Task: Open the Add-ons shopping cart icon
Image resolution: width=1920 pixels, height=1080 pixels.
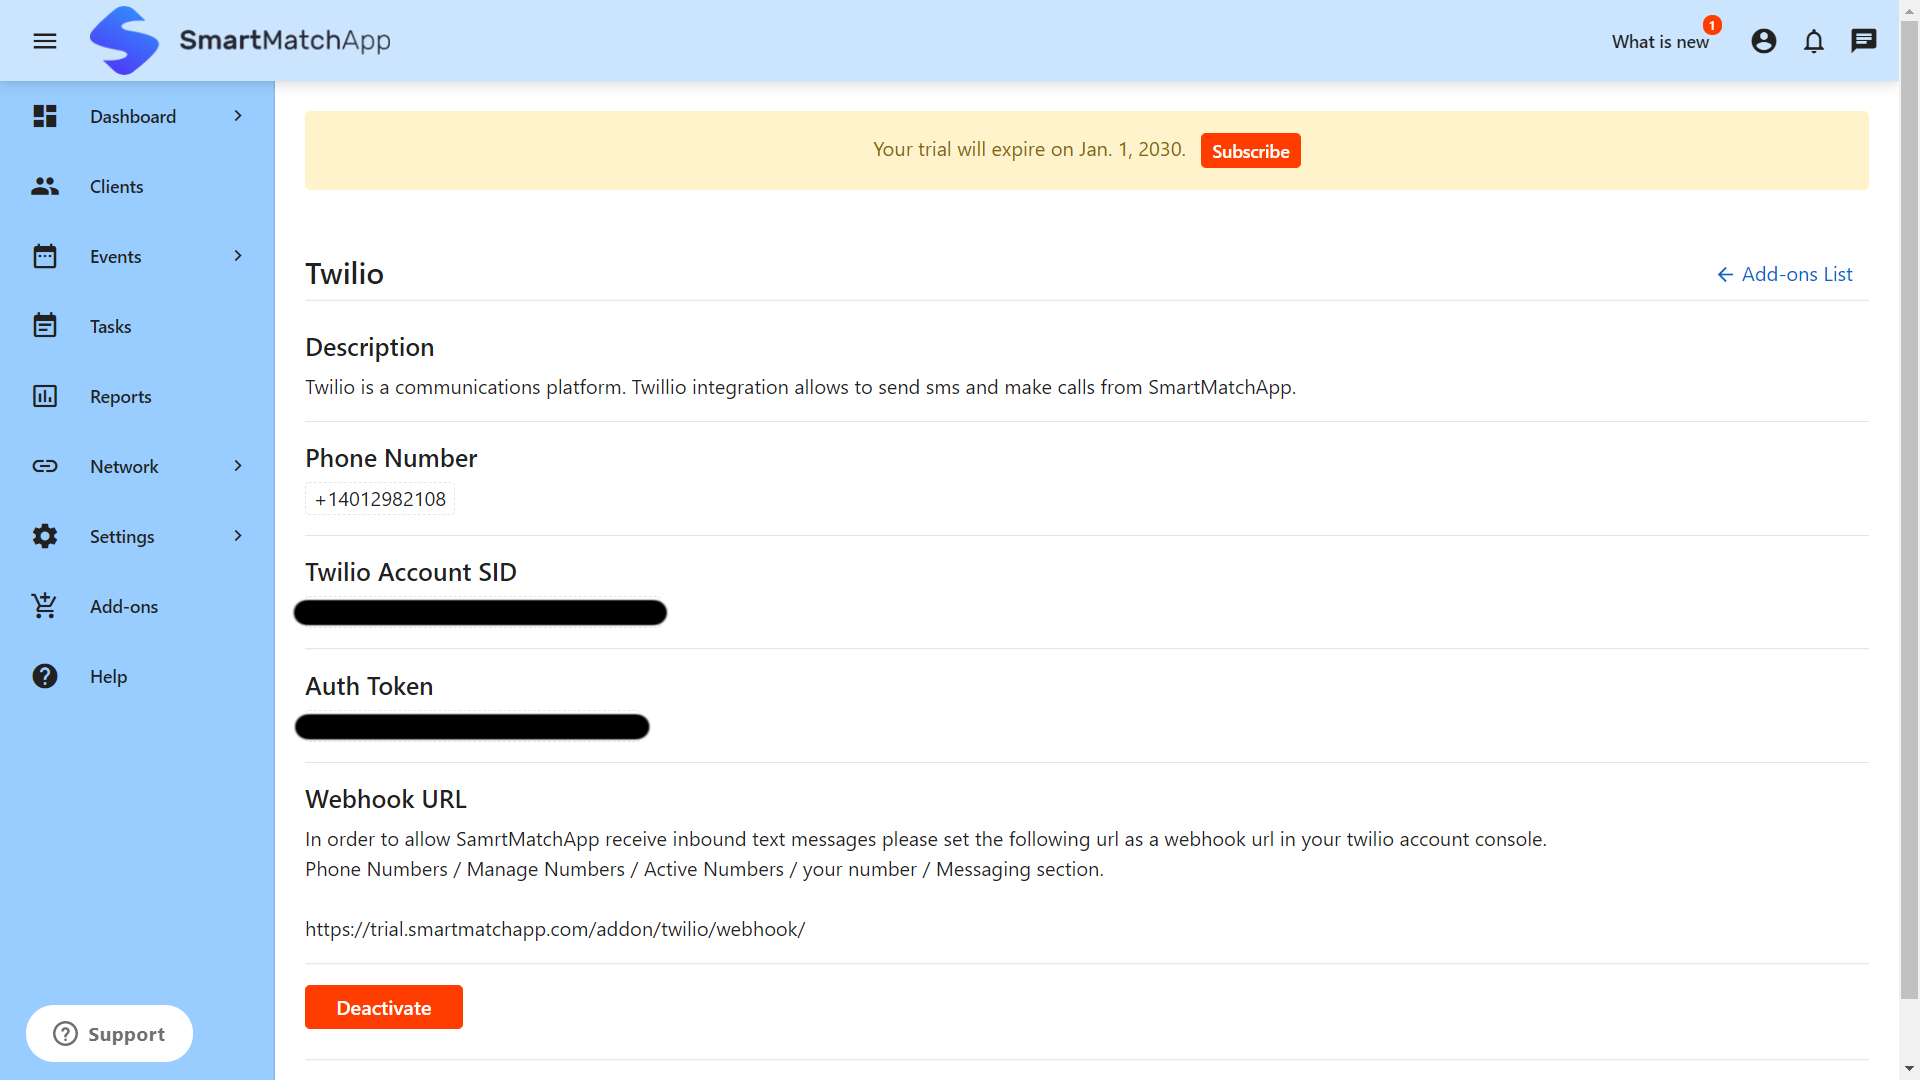Action: (45, 606)
